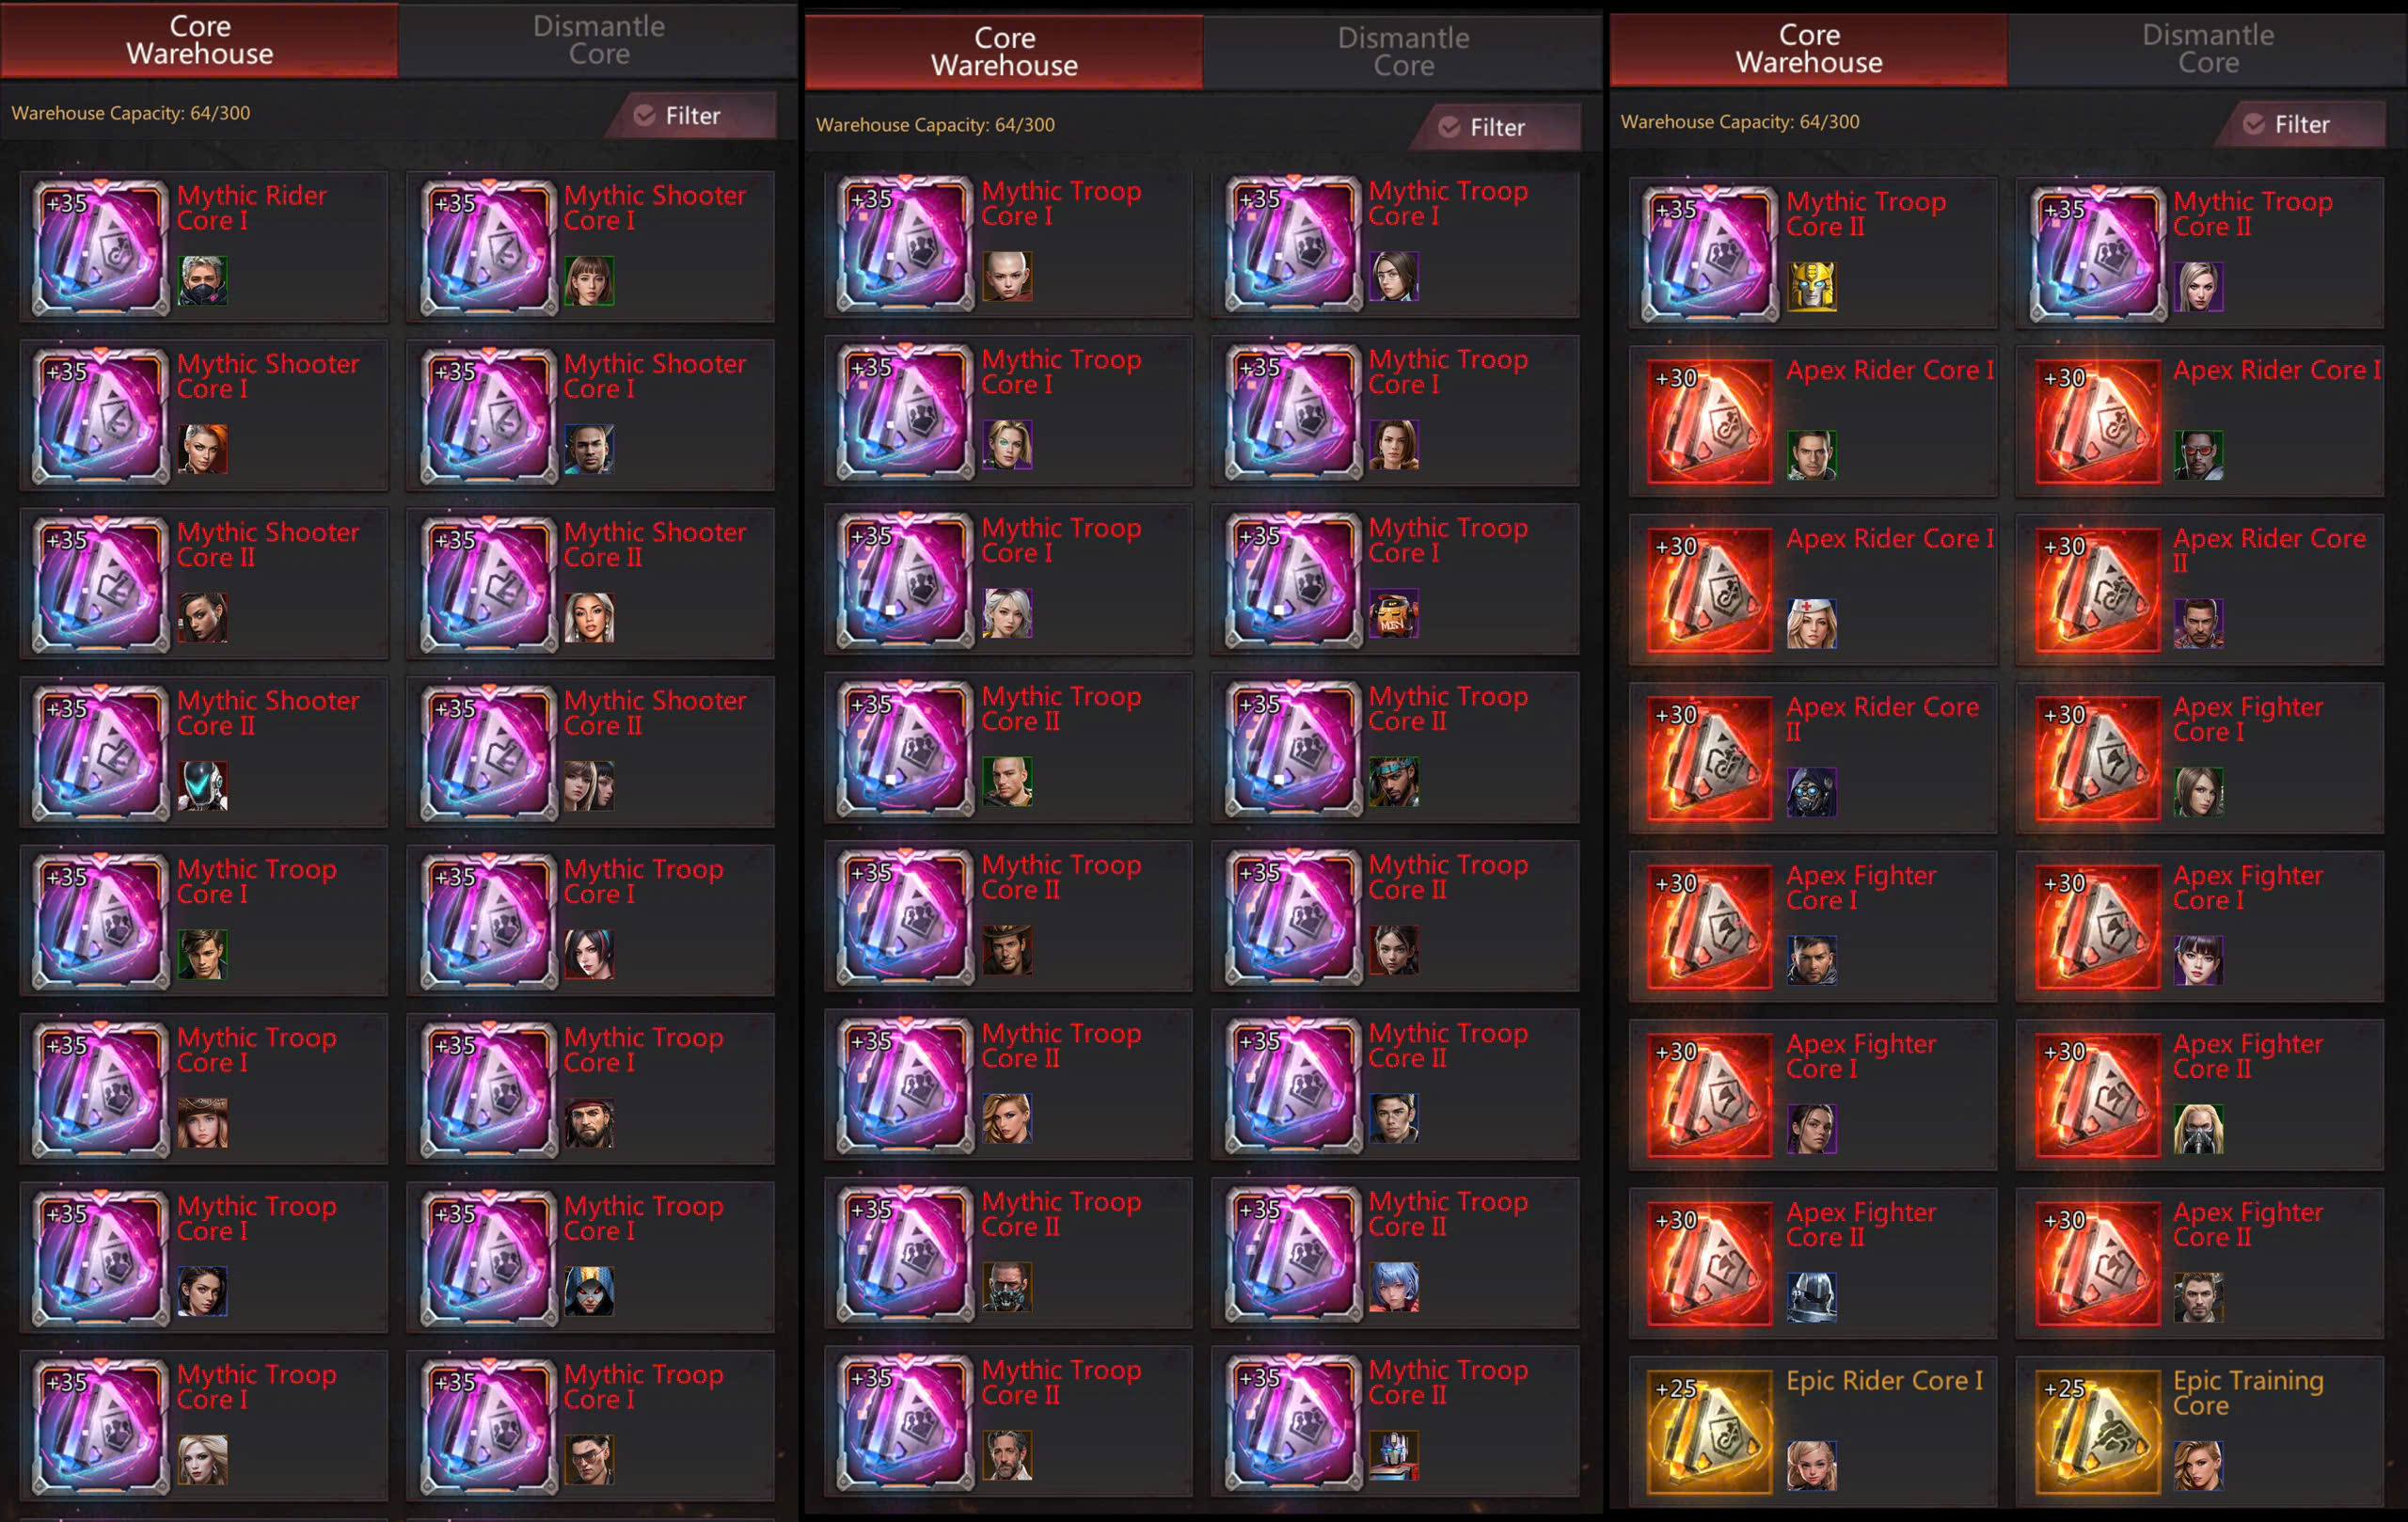2408x1522 pixels.
Task: Select Core Warehouse tab in middle panel
Action: [x=1004, y=52]
